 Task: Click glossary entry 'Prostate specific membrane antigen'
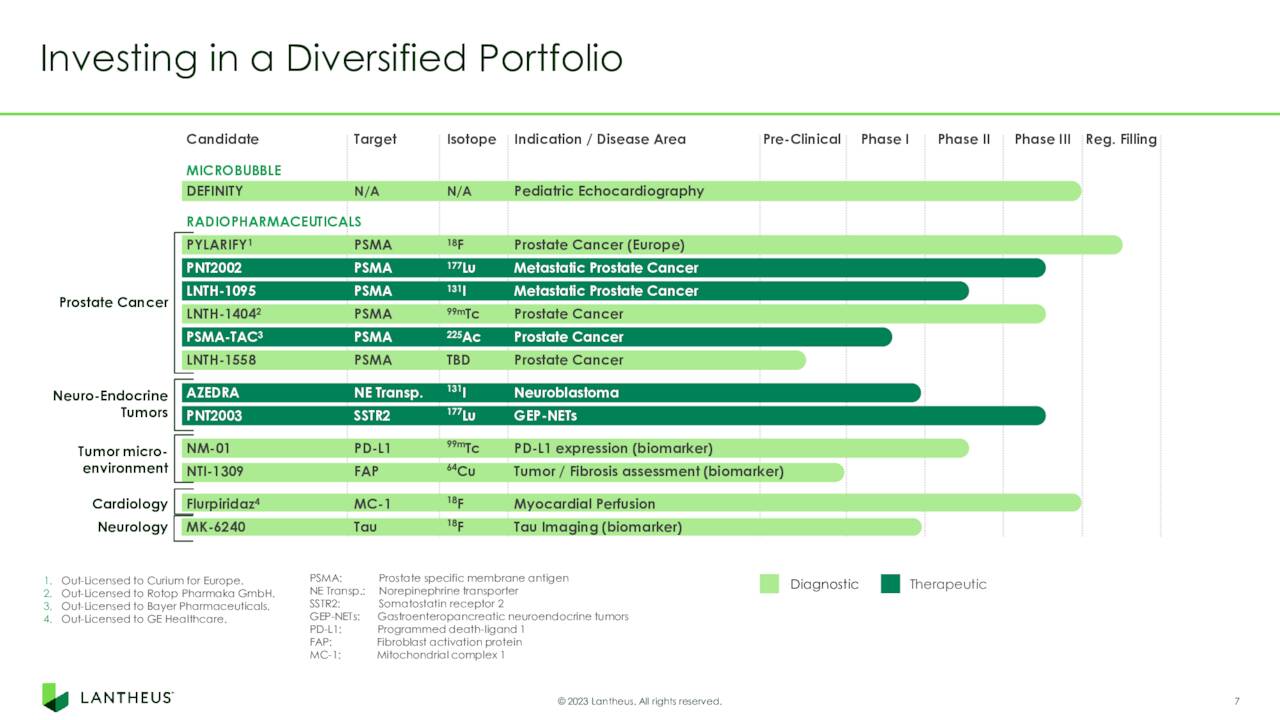coord(474,578)
